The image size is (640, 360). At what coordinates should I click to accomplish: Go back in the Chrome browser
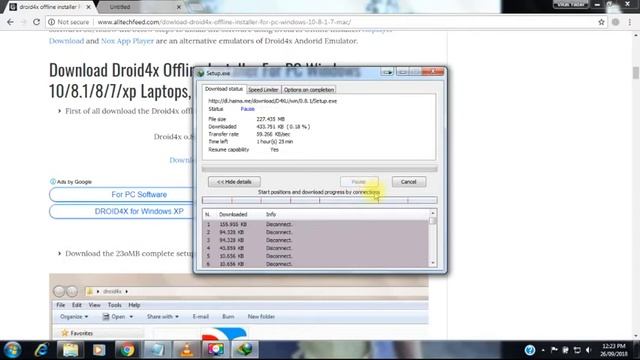point(10,22)
